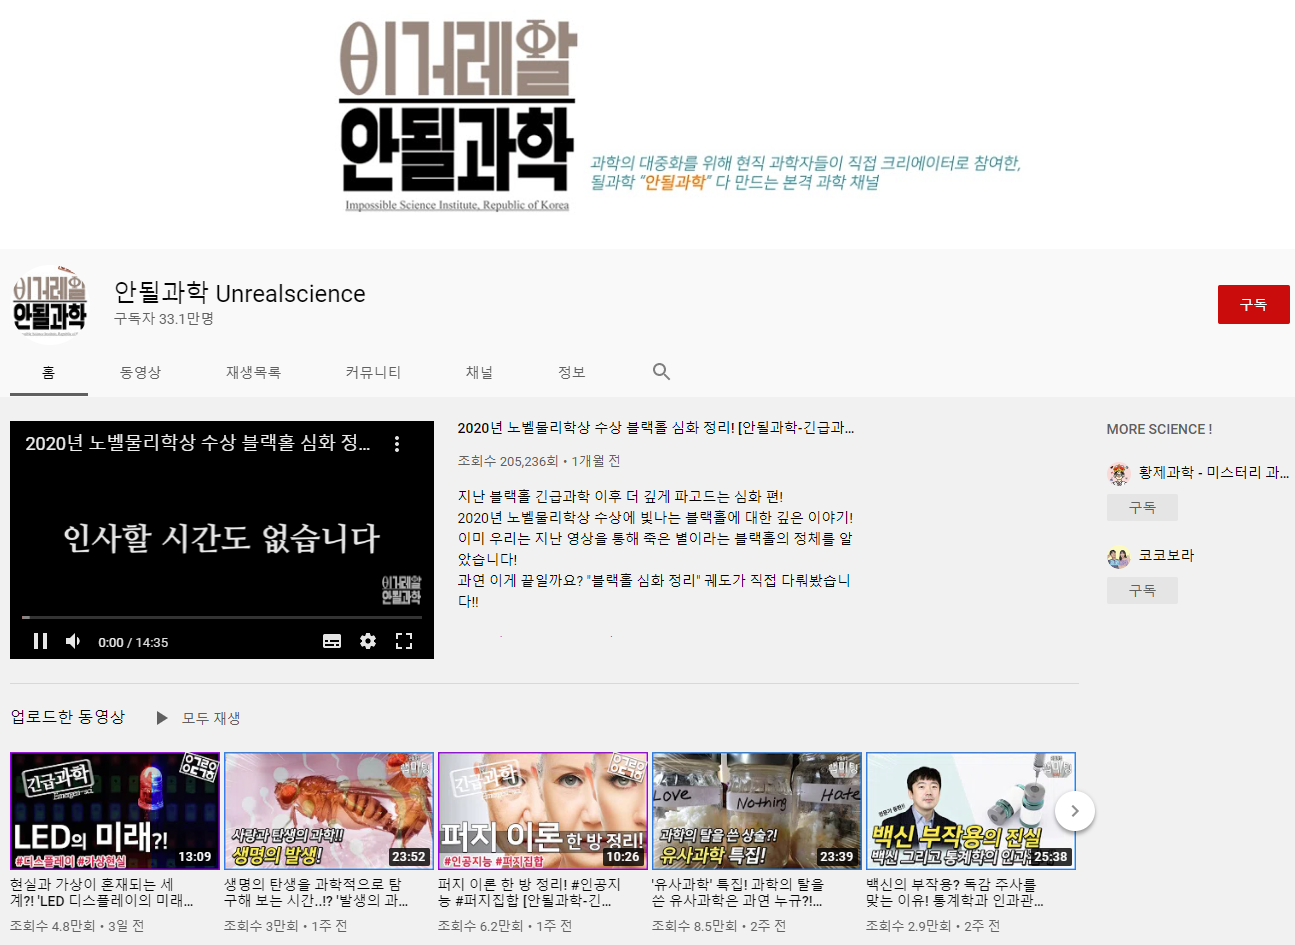Pause the featured video with the pause icon
1295x945 pixels.
[41, 641]
